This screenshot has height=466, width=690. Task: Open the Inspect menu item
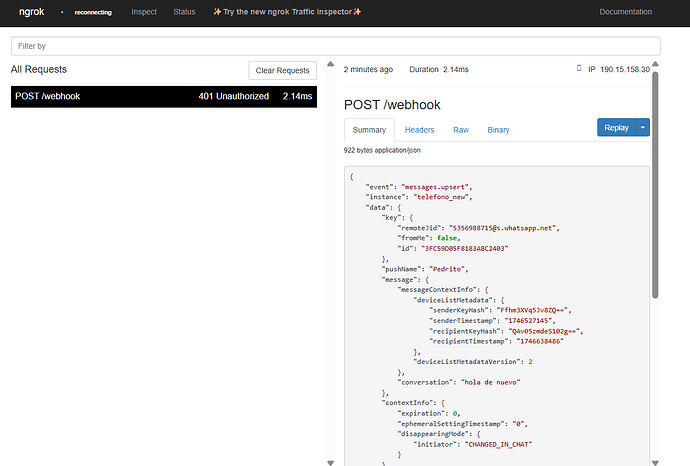144,12
